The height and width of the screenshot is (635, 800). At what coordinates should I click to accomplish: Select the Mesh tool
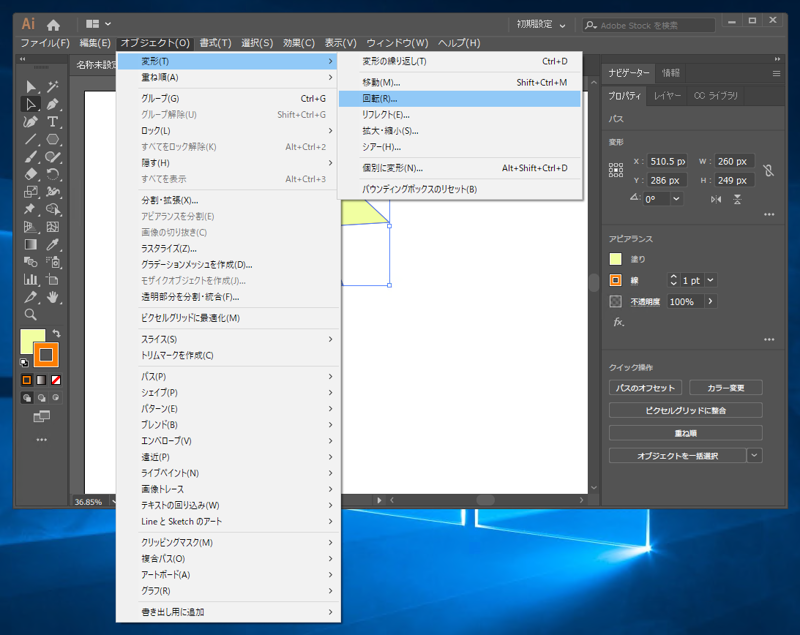(x=53, y=227)
